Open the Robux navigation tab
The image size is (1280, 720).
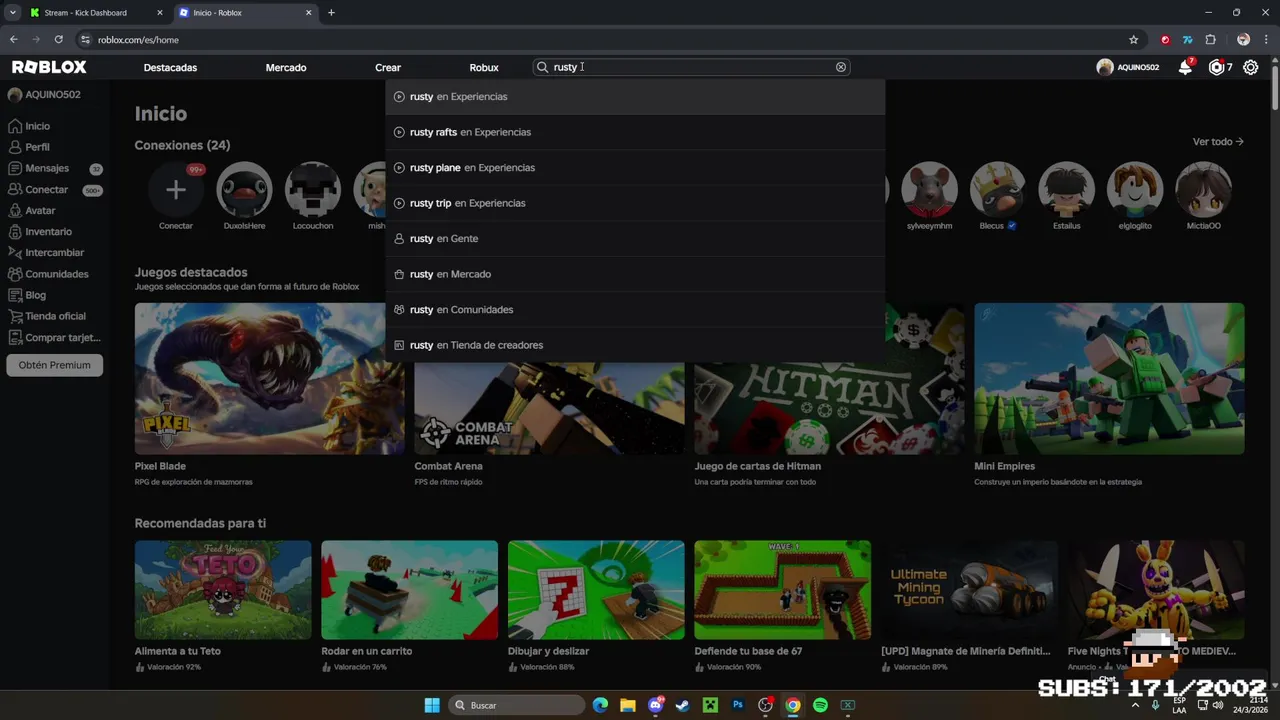(x=484, y=67)
